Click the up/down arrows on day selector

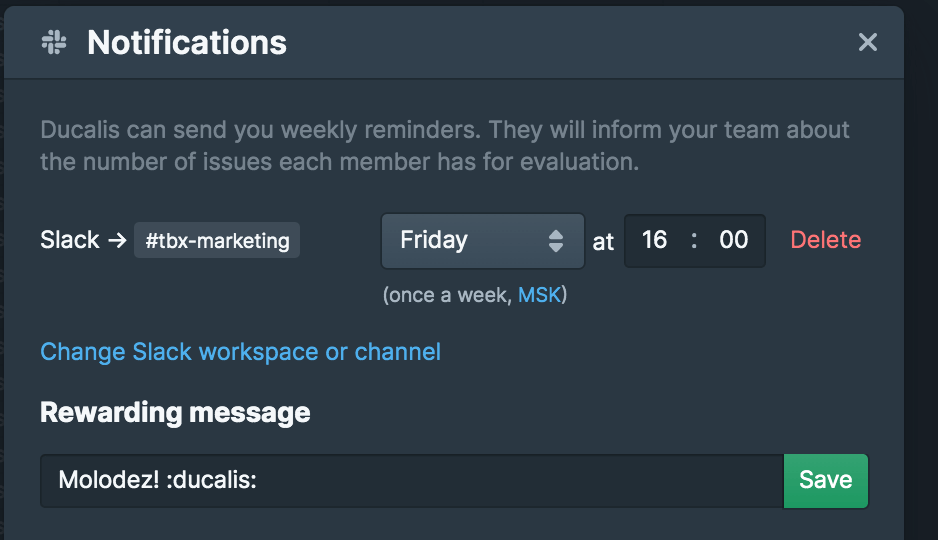(x=556, y=240)
